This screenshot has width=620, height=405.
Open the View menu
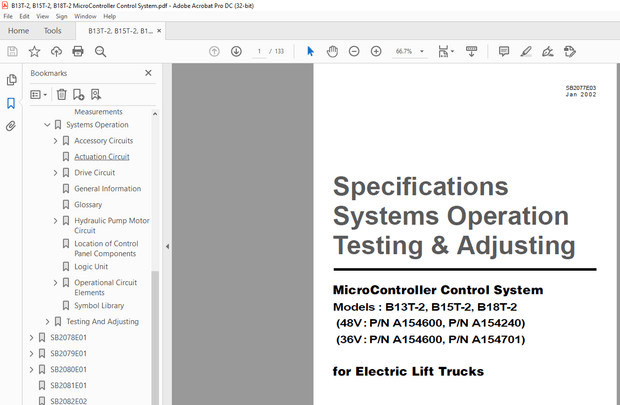click(43, 17)
